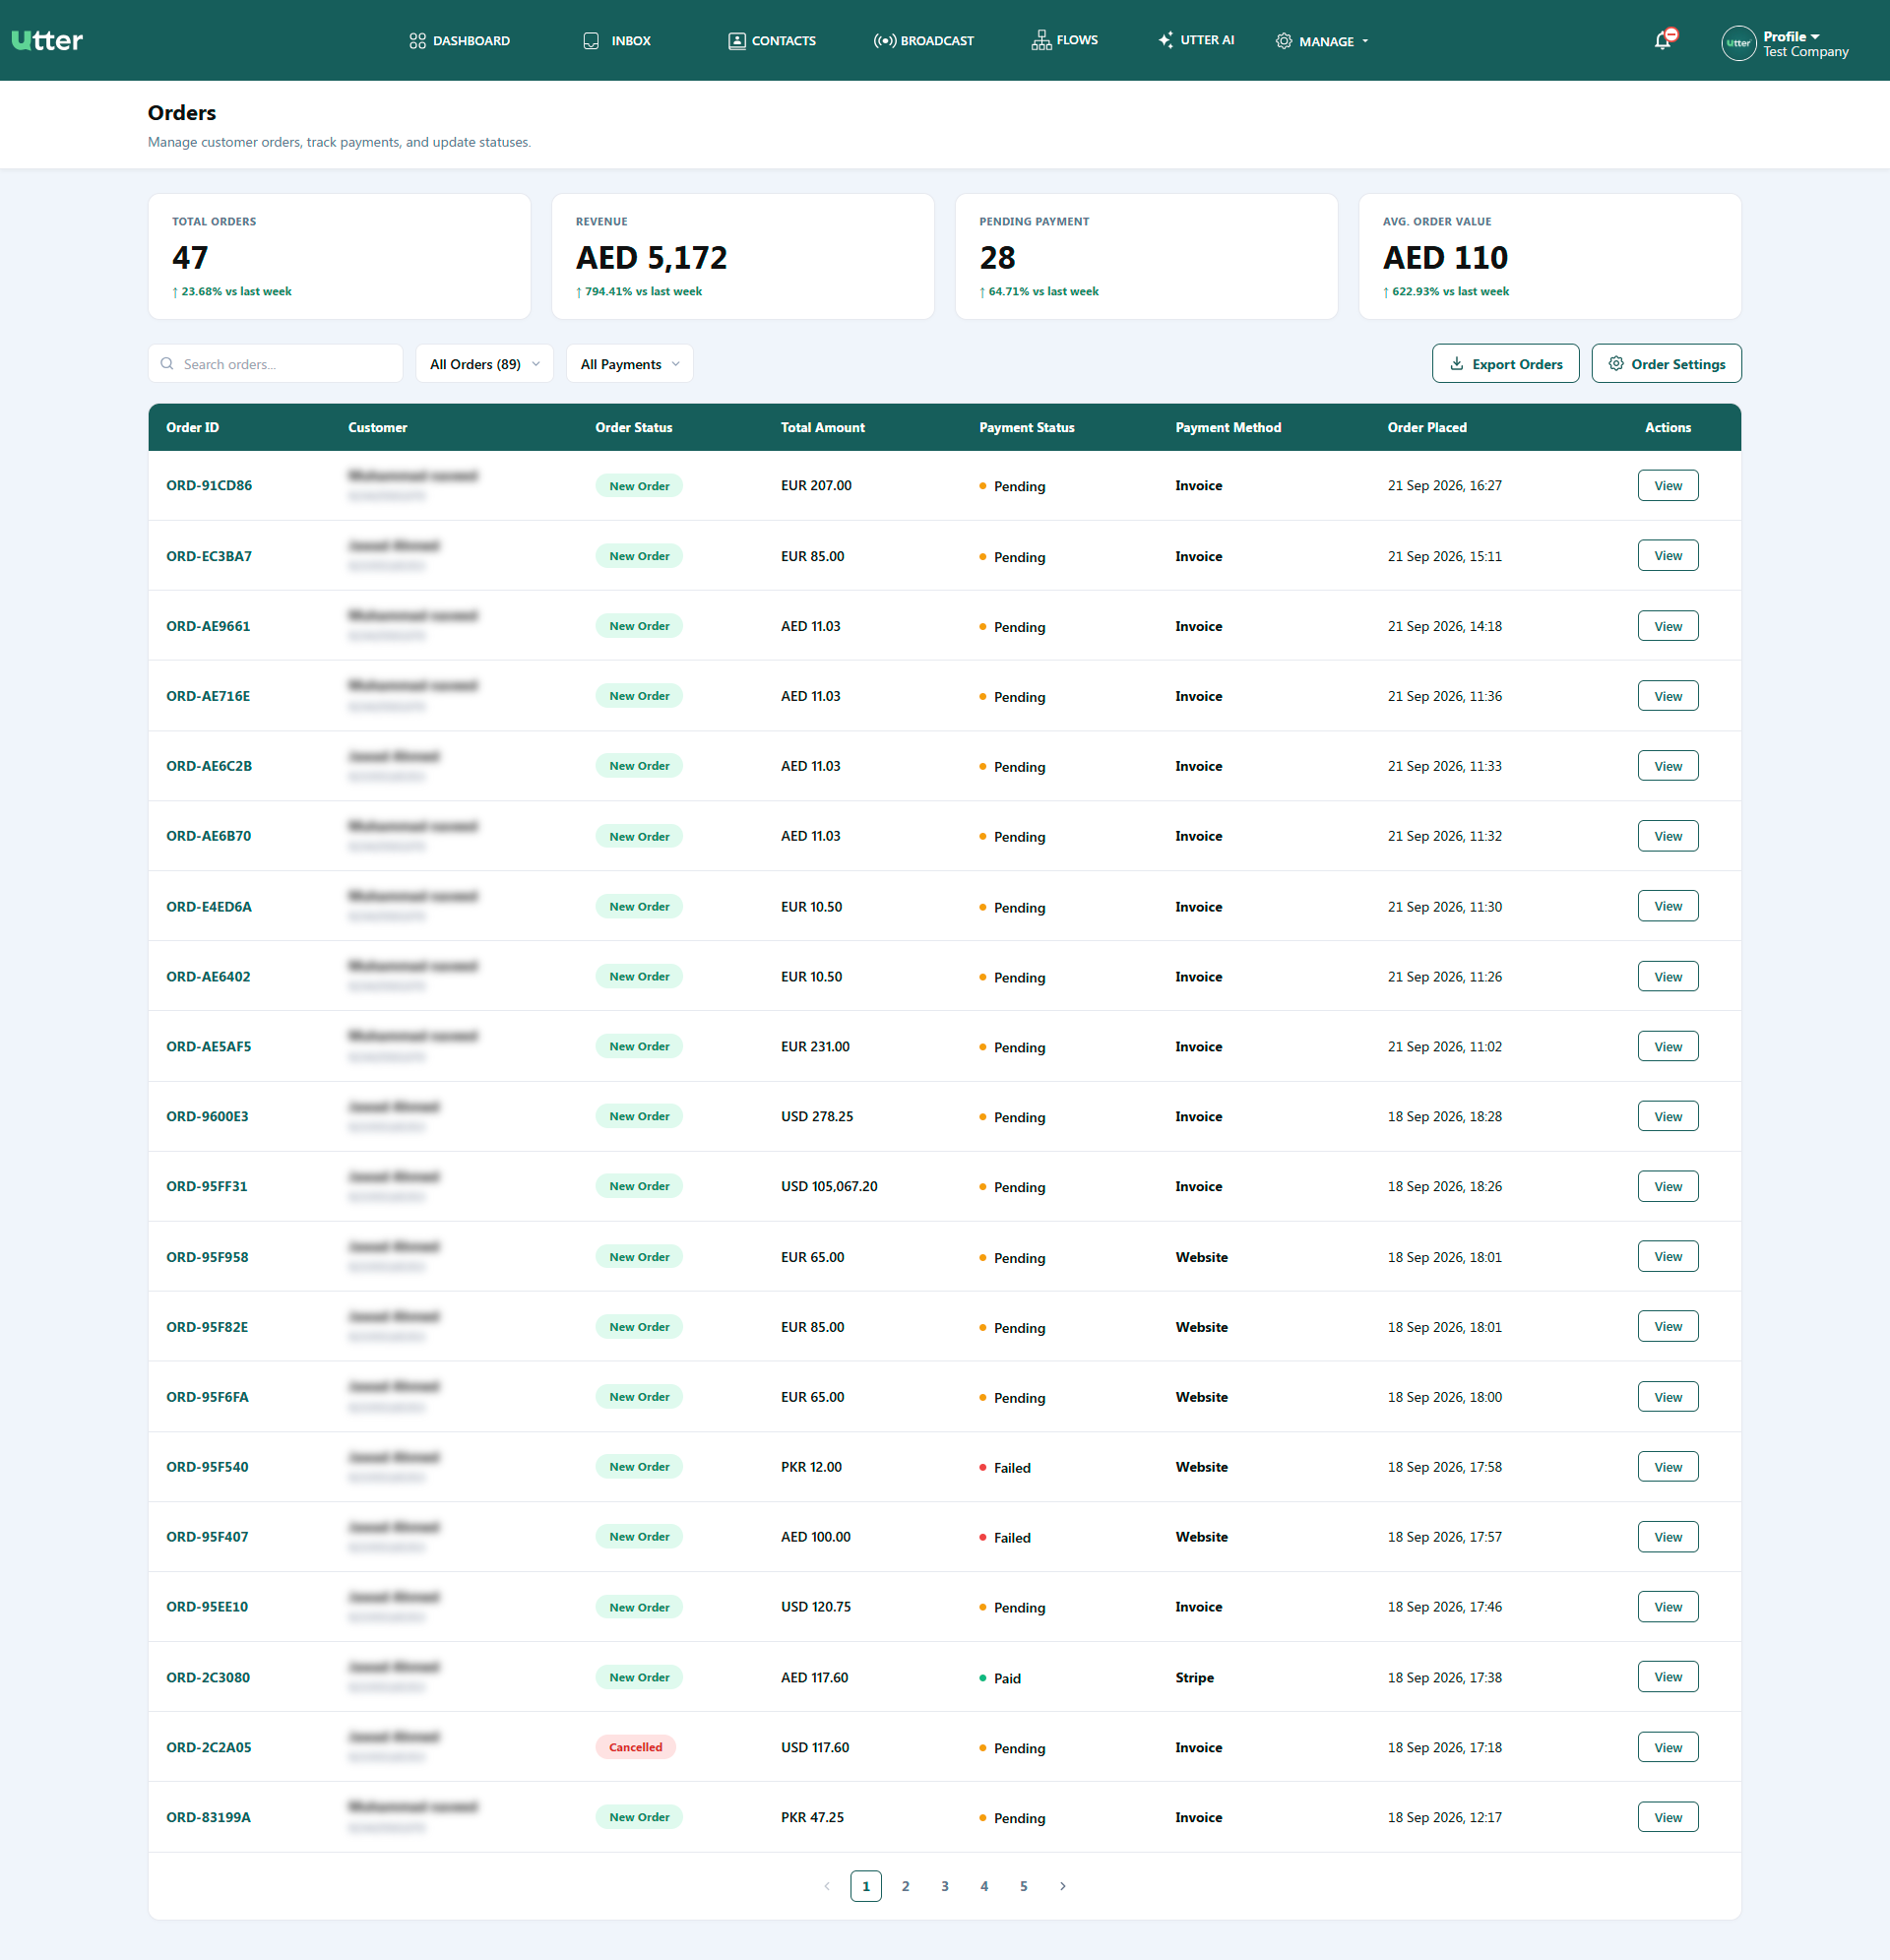Go to pagination page 3

tap(945, 1886)
